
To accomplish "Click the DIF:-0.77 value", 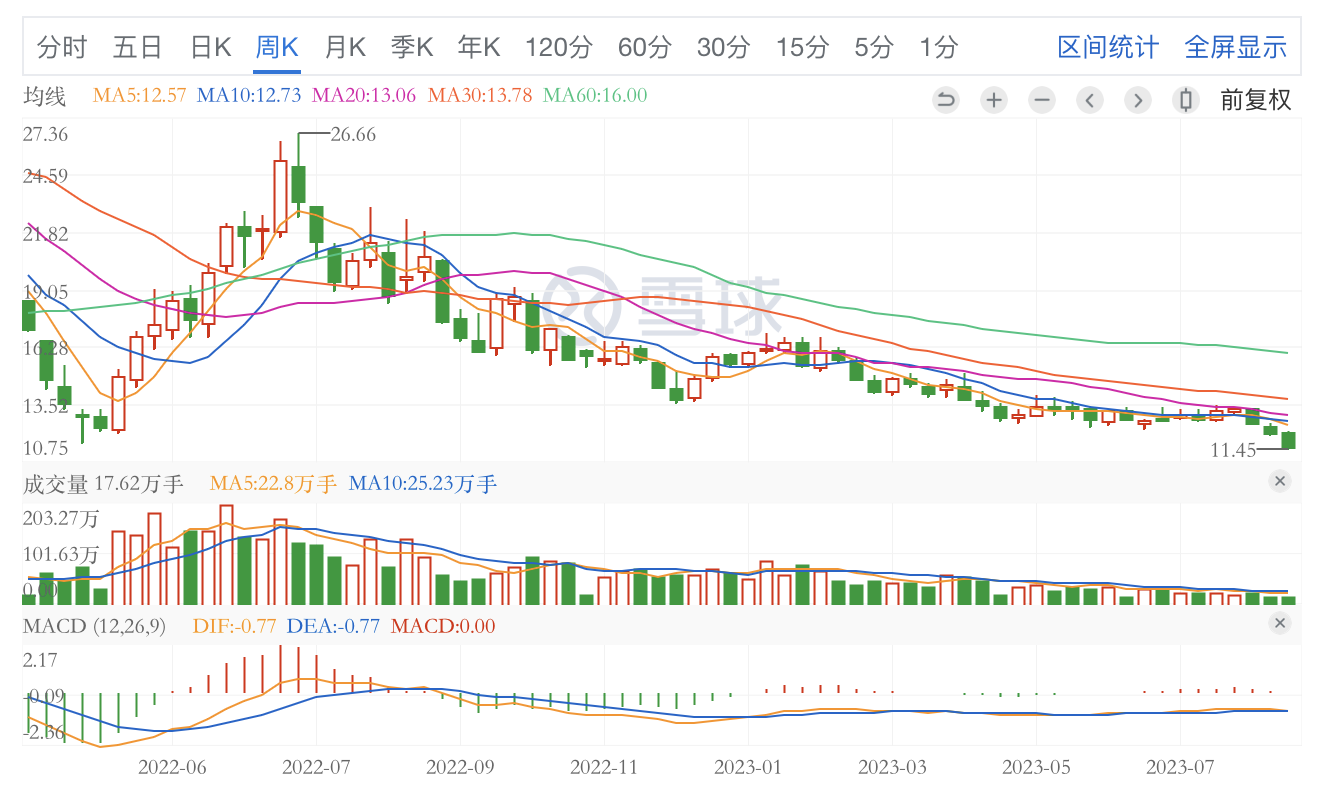I will coord(234,627).
